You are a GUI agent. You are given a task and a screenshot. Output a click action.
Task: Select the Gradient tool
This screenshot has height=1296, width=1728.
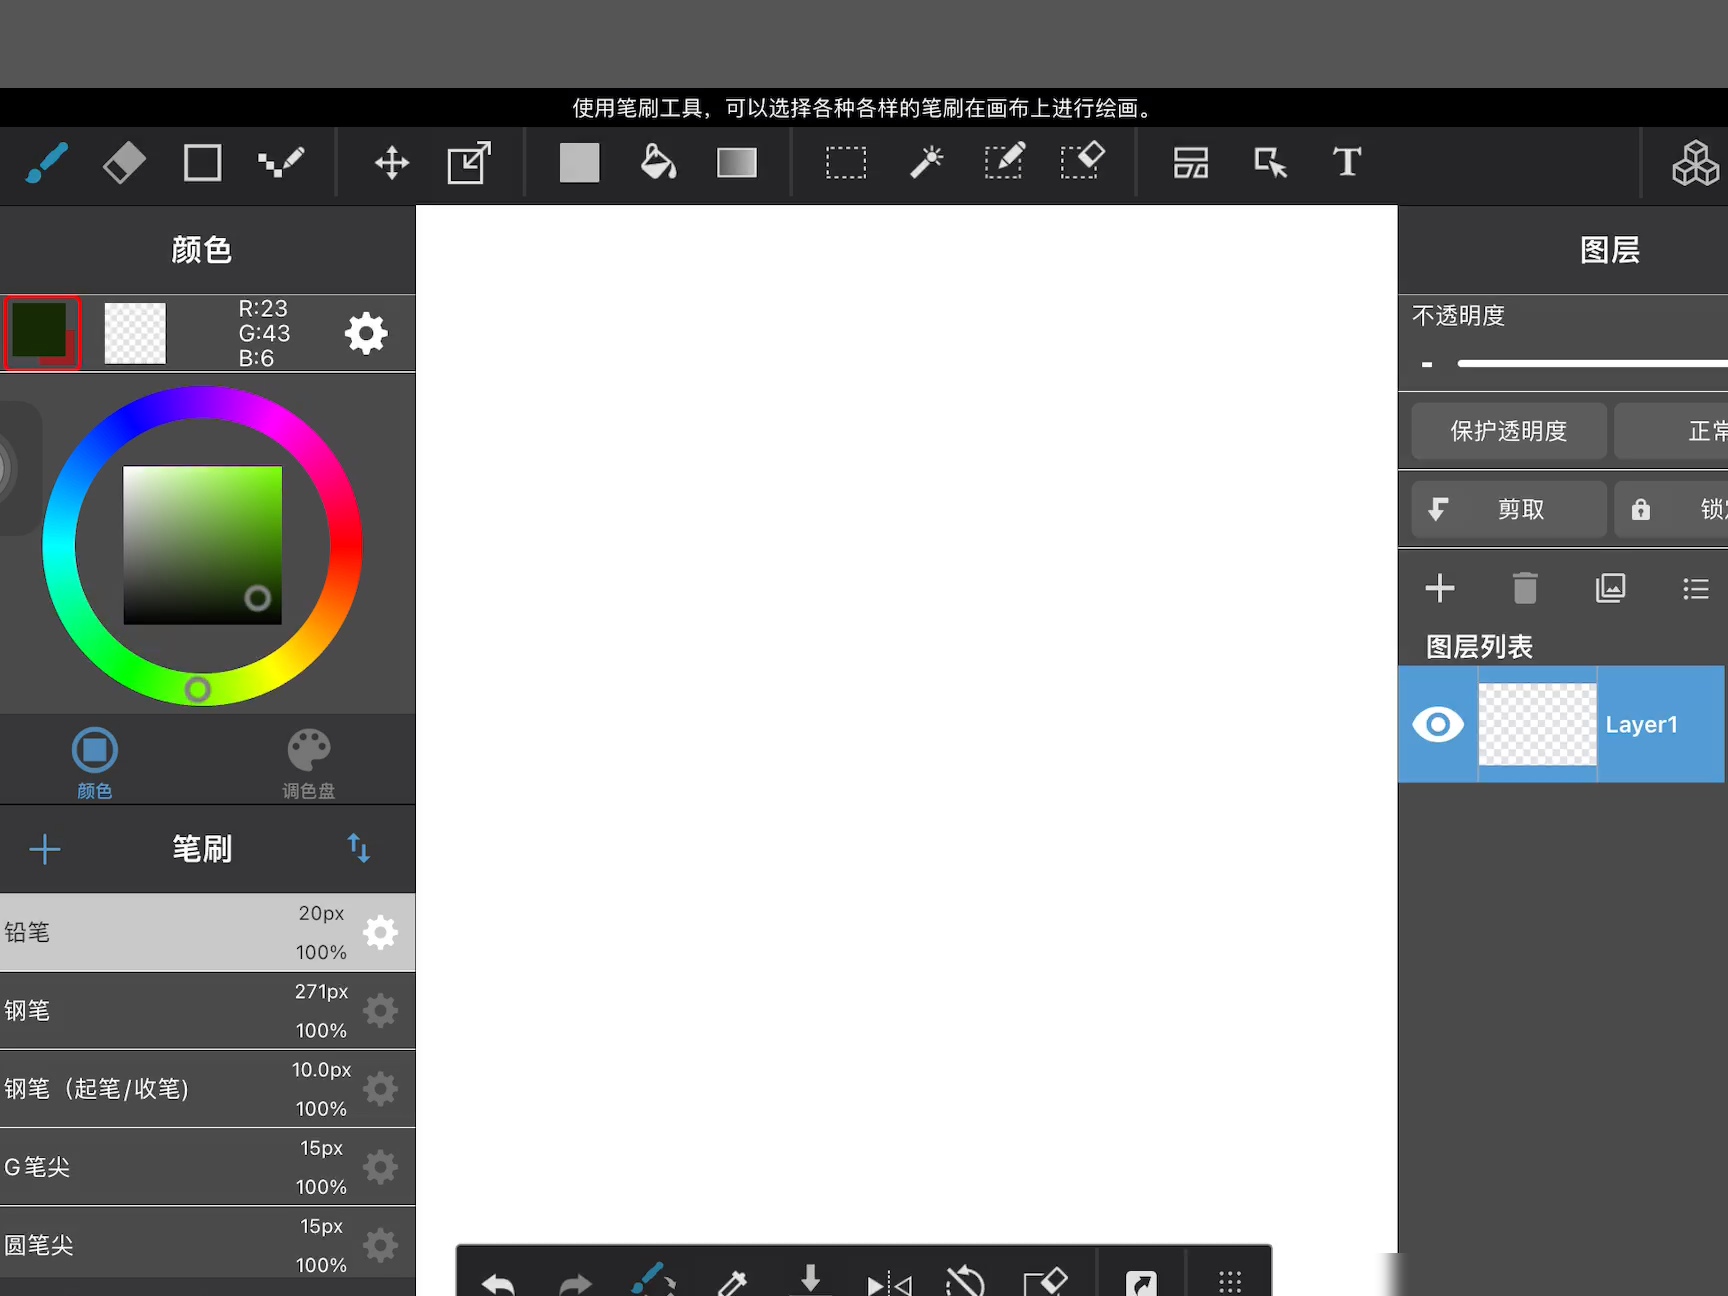pos(737,163)
